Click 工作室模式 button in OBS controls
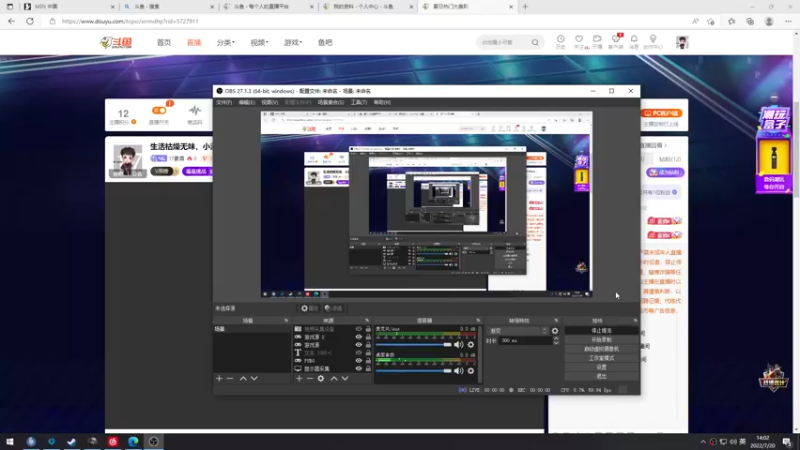 click(x=602, y=358)
